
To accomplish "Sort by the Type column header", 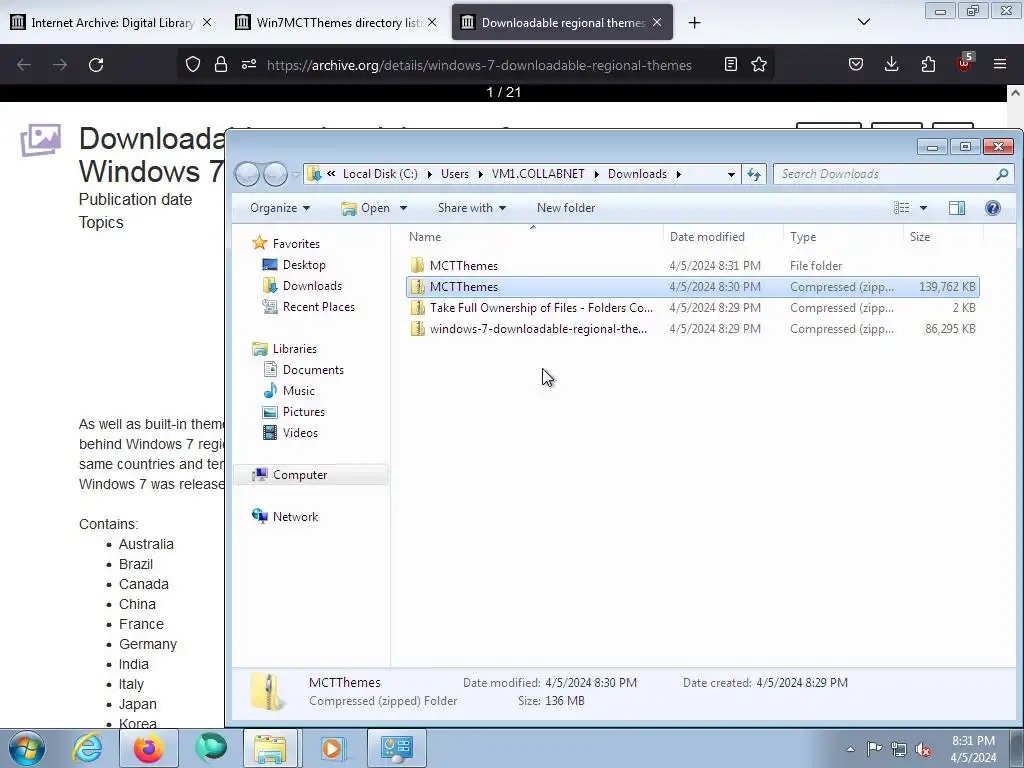I will pos(843,236).
